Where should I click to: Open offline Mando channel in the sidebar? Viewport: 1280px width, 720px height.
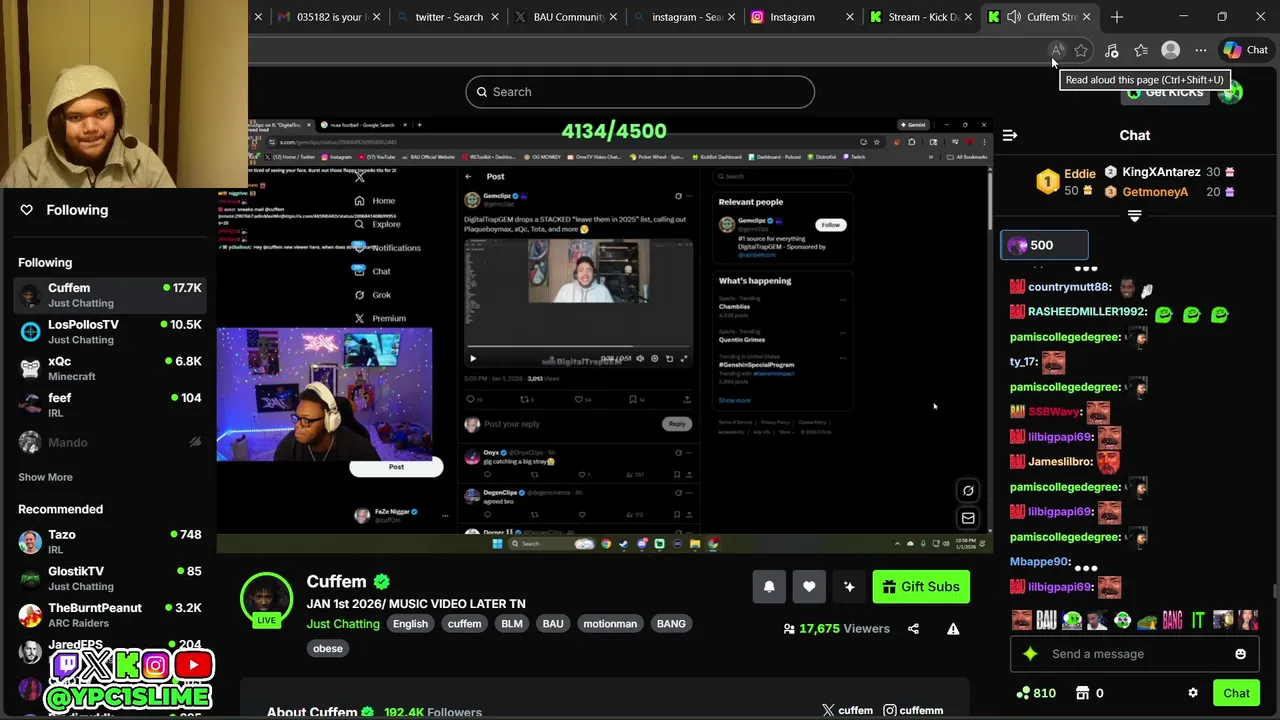click(110, 442)
